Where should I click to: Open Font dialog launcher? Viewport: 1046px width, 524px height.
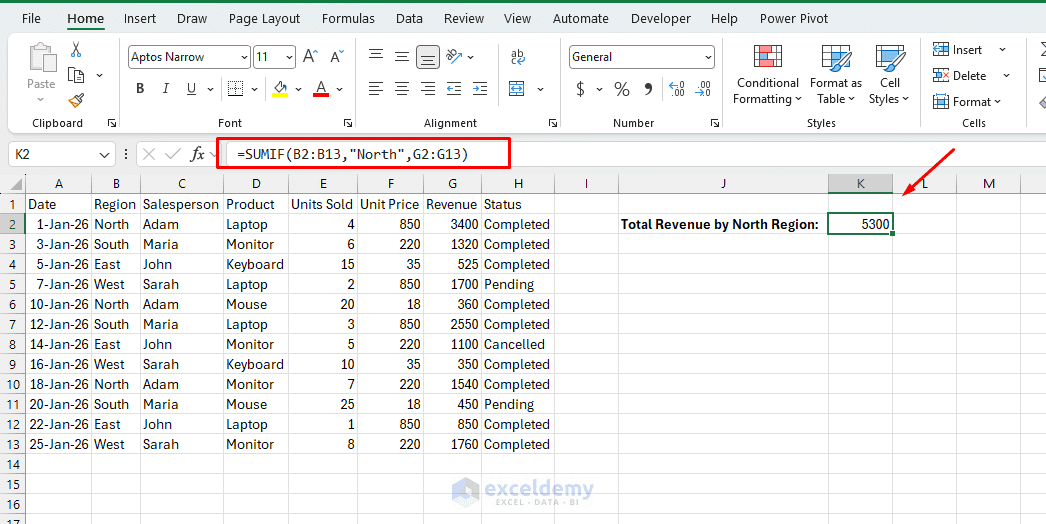click(348, 123)
